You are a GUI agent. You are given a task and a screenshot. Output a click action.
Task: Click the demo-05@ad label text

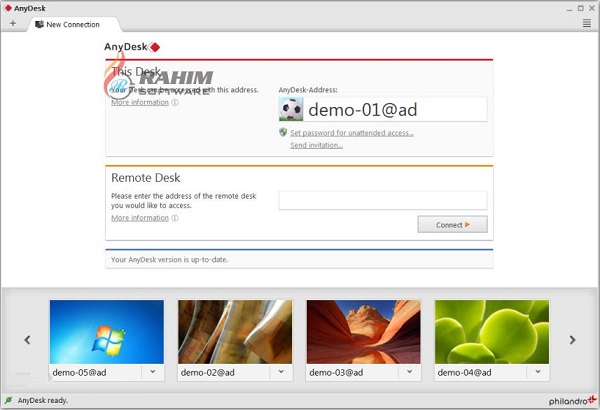pyautogui.click(x=80, y=372)
